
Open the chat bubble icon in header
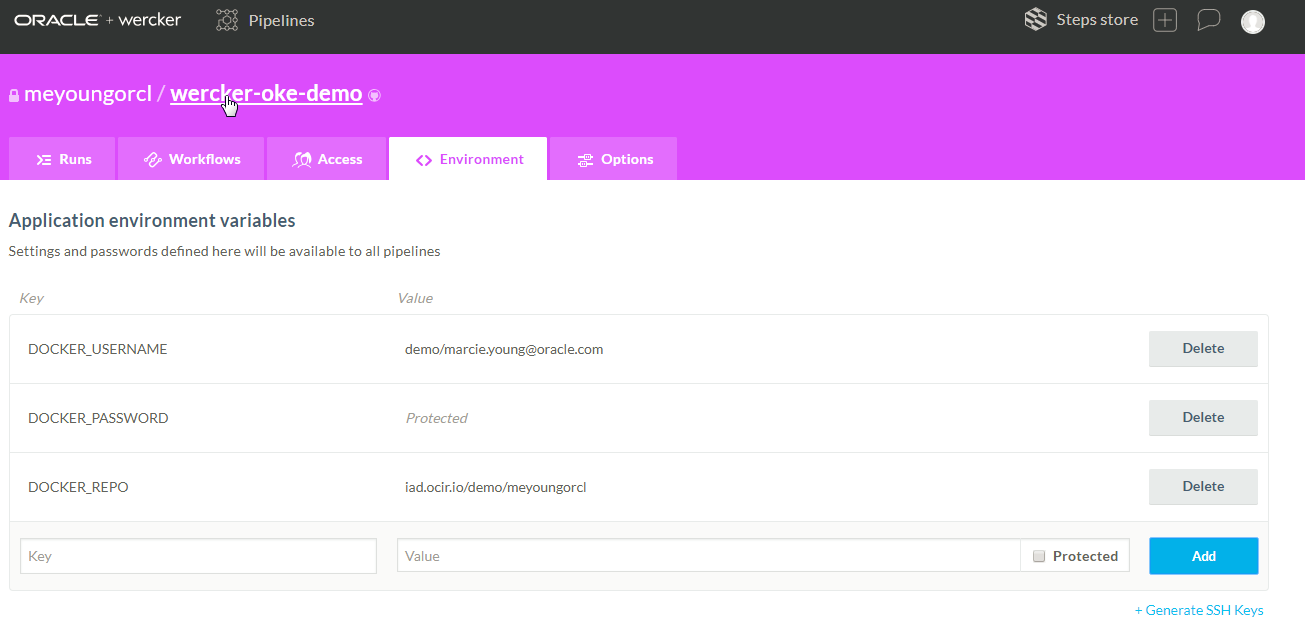coord(1209,20)
